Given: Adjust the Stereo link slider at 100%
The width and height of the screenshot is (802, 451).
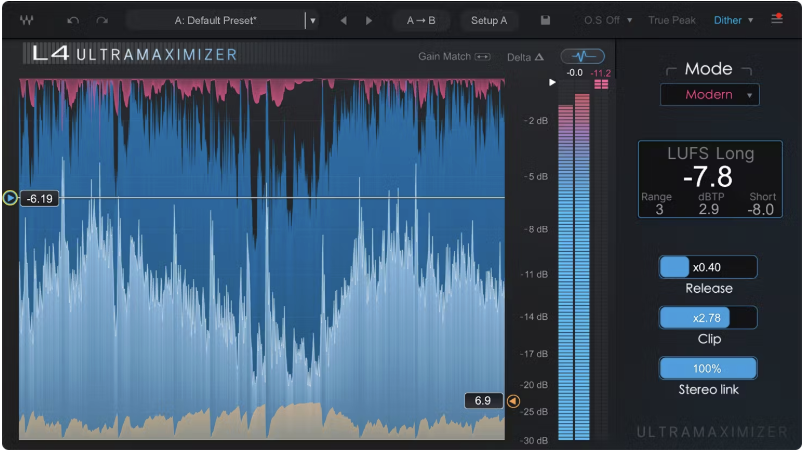Looking at the screenshot, I should point(708,368).
